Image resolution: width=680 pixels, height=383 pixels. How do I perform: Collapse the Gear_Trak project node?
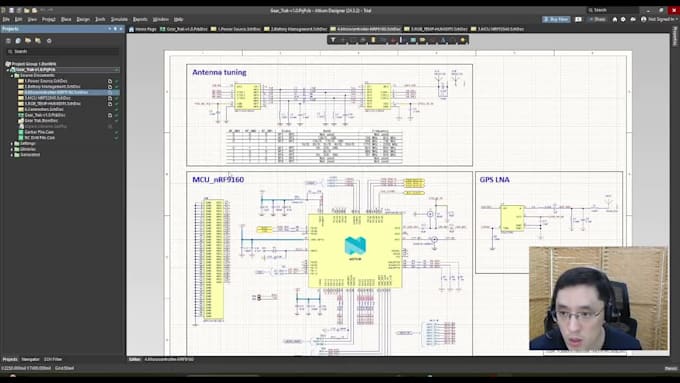coord(8,69)
